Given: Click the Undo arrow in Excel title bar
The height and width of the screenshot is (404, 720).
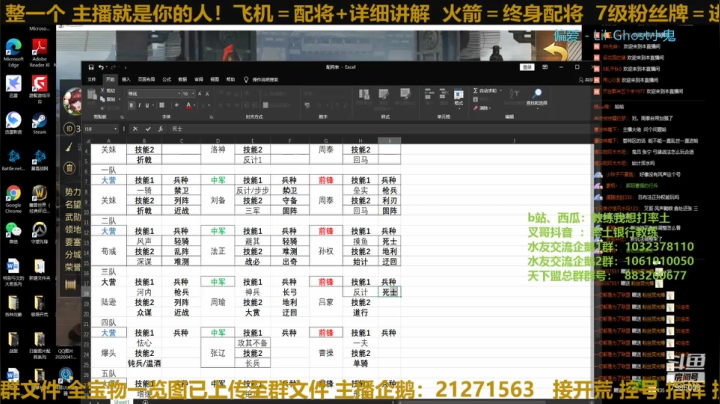Looking at the screenshot, I should tap(101, 67).
